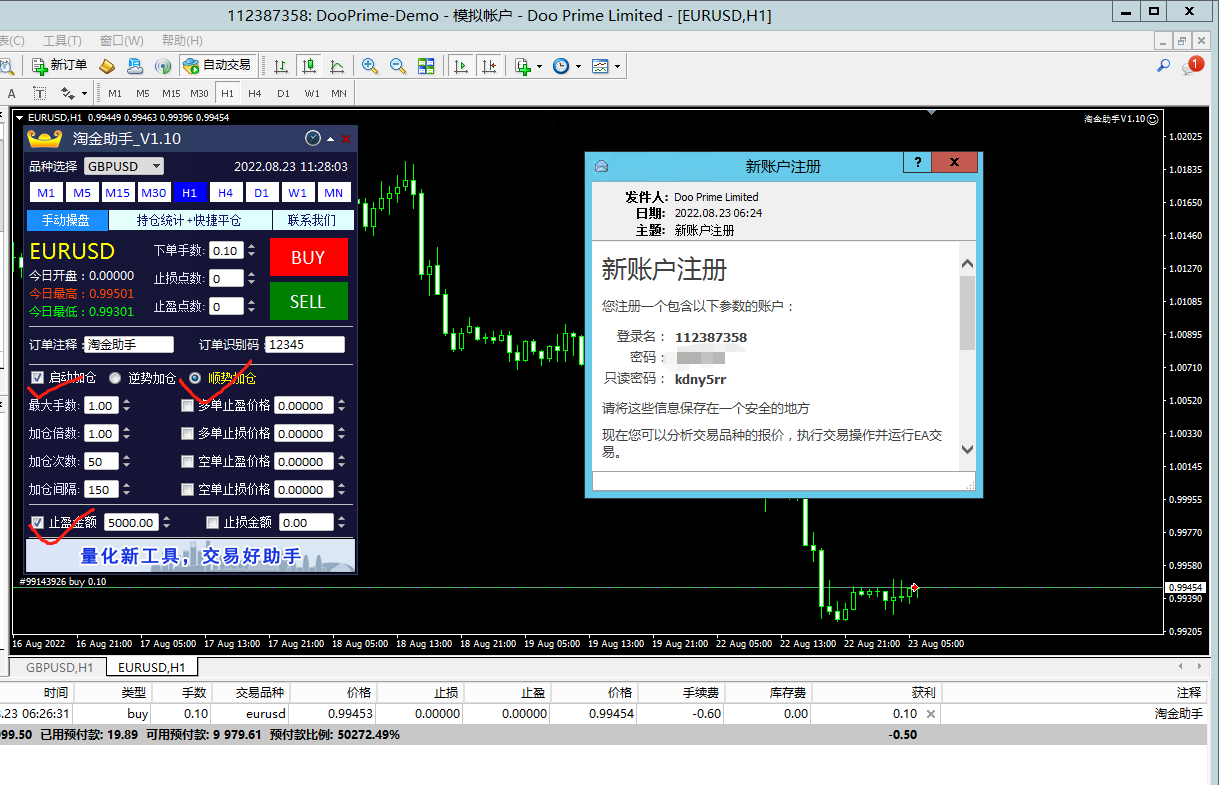The image size is (1219, 785).
Task: Toggle chart auto scroll icon
Action: pos(461,66)
